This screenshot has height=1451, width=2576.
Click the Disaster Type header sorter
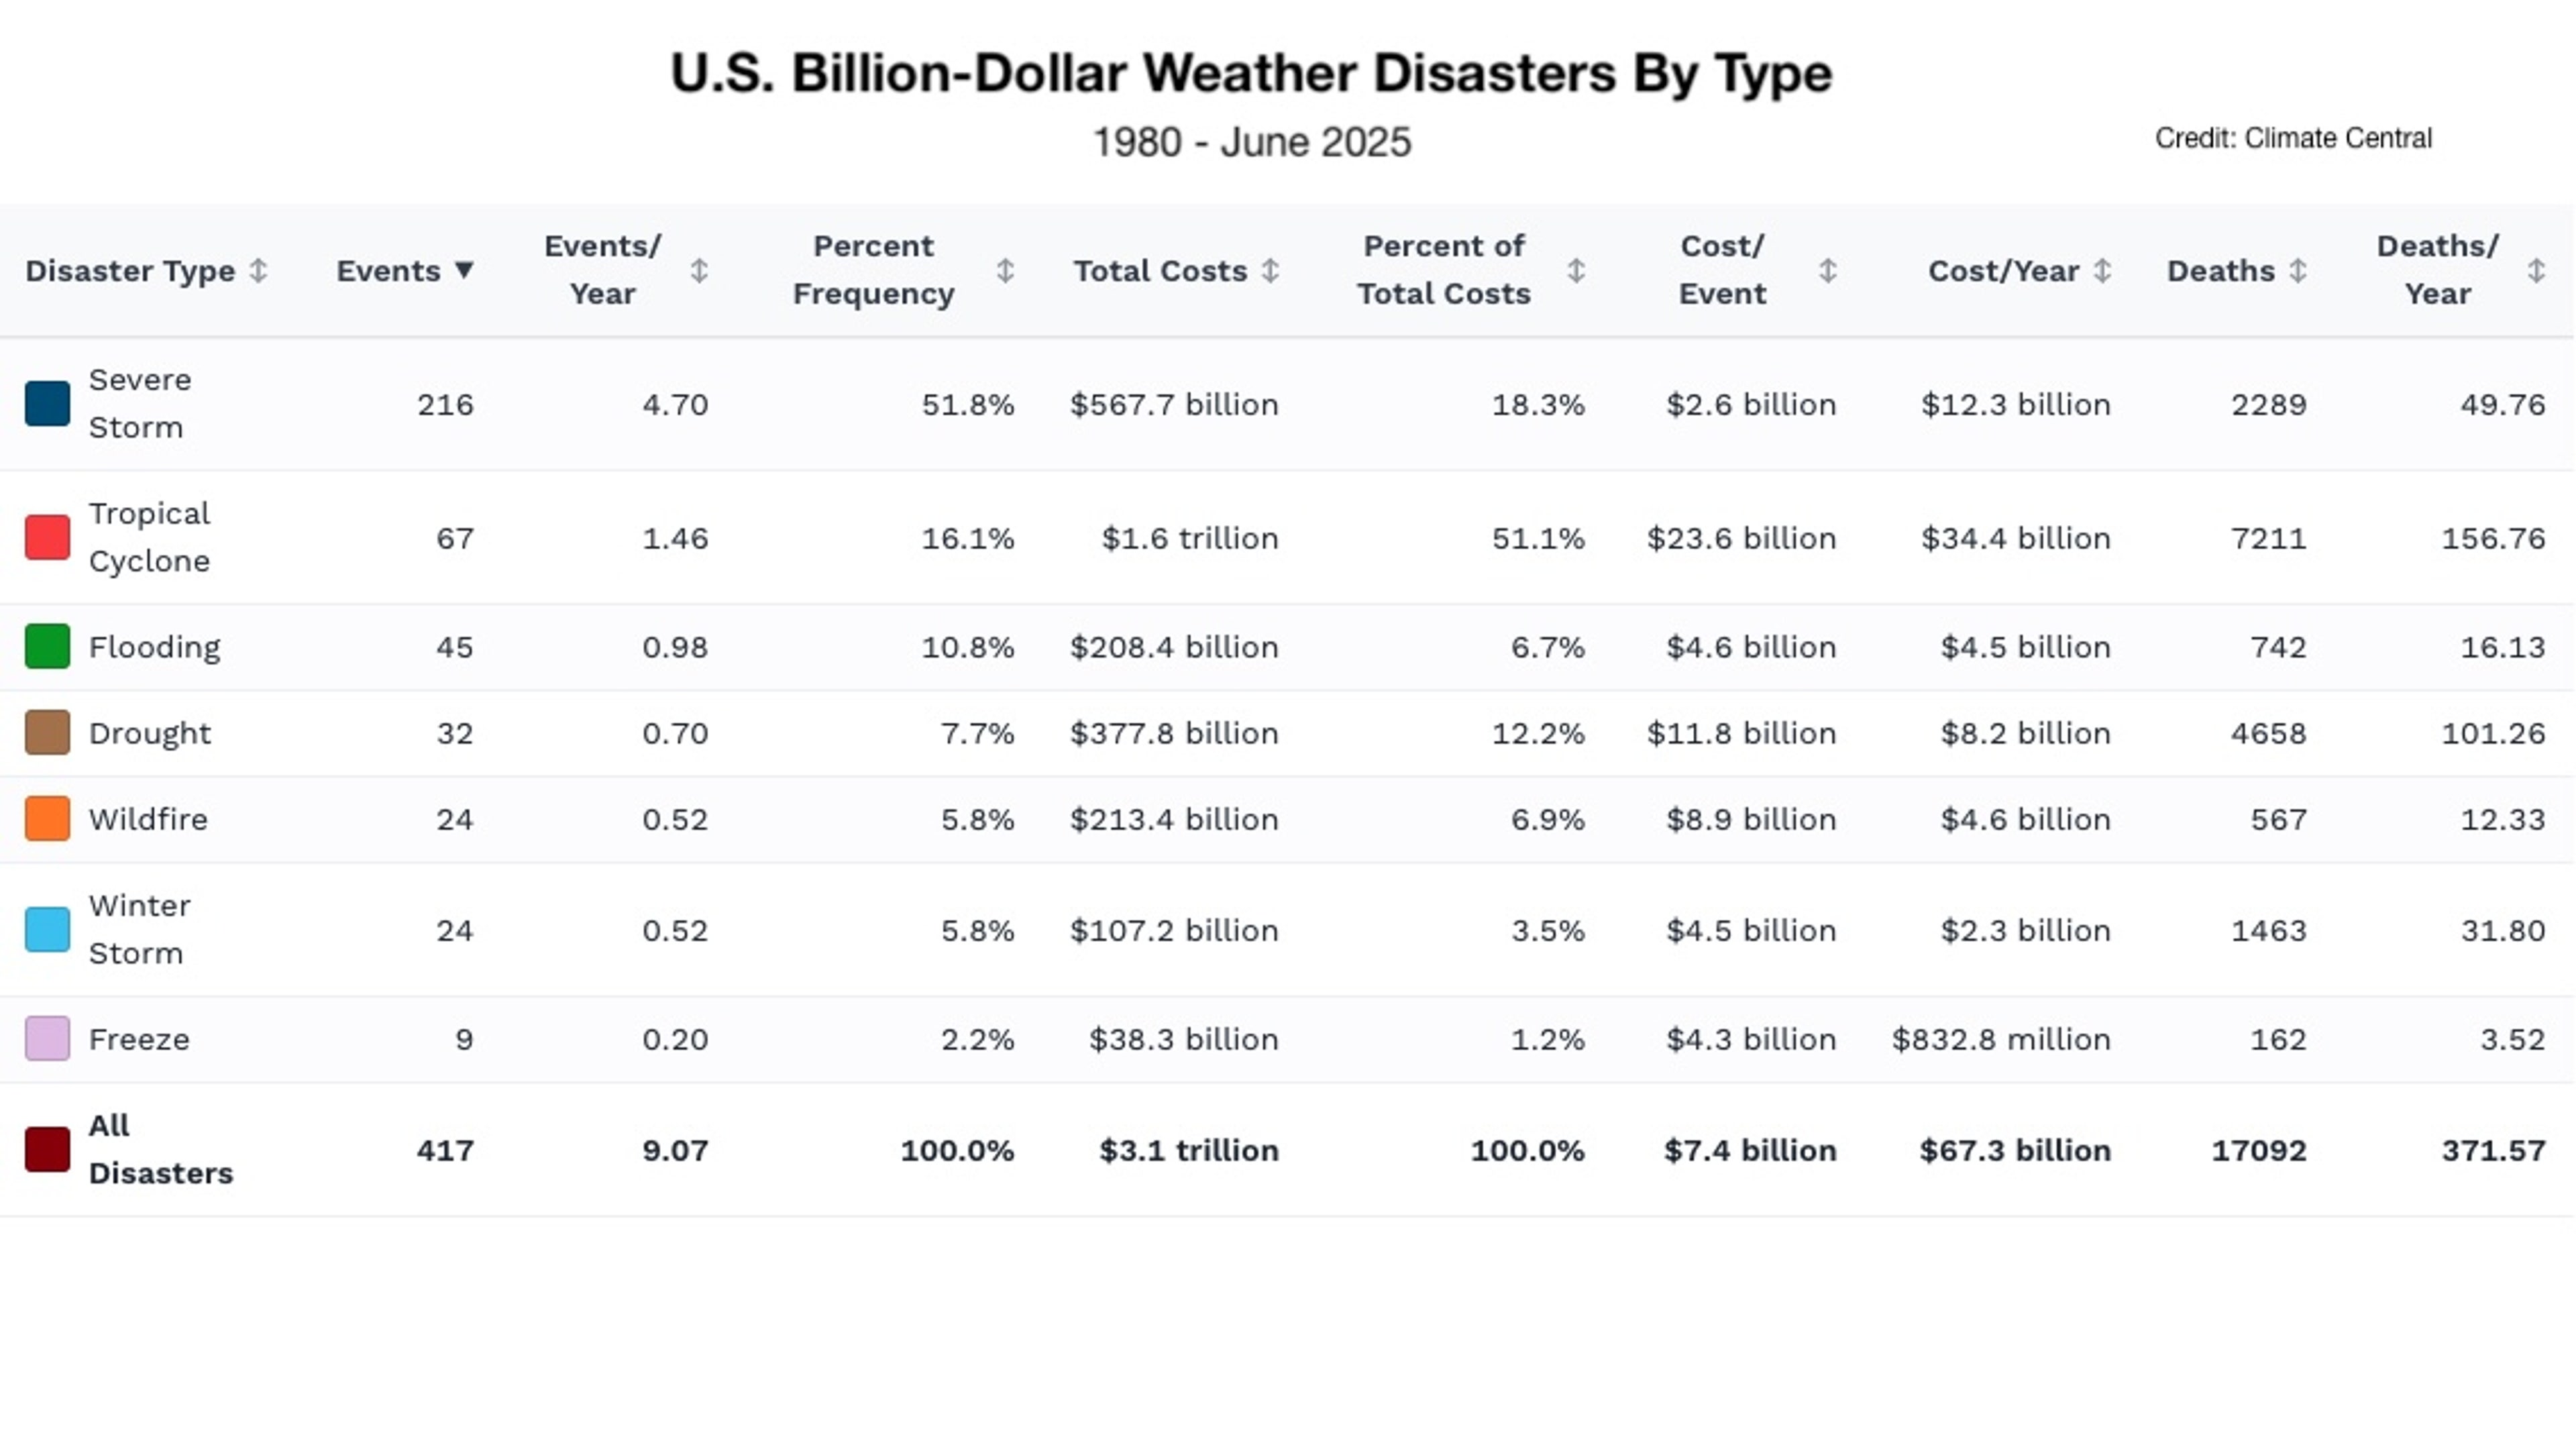coord(260,270)
